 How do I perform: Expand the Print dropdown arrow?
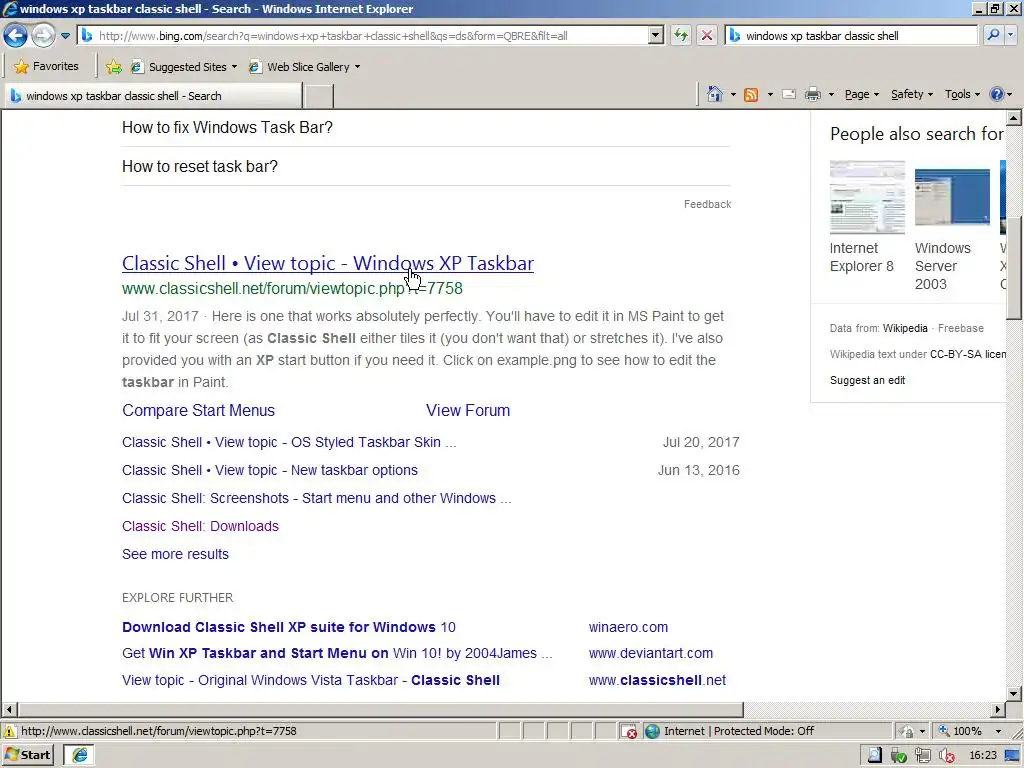click(831, 95)
